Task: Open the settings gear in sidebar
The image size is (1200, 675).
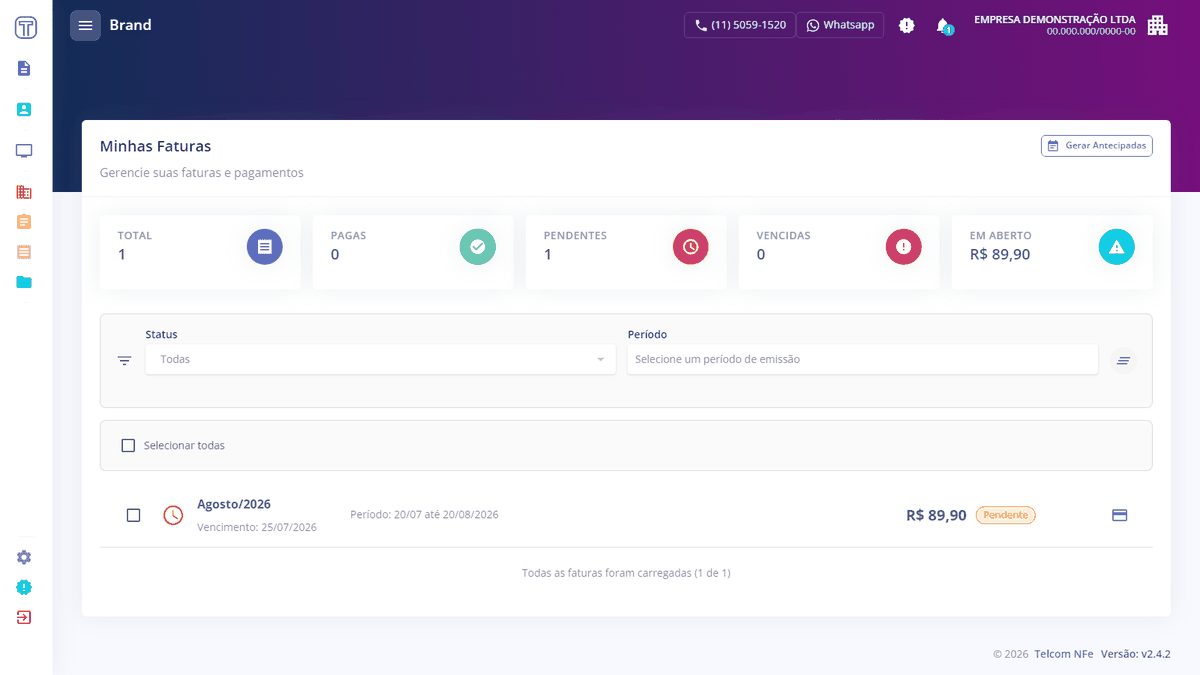Action: [x=24, y=557]
